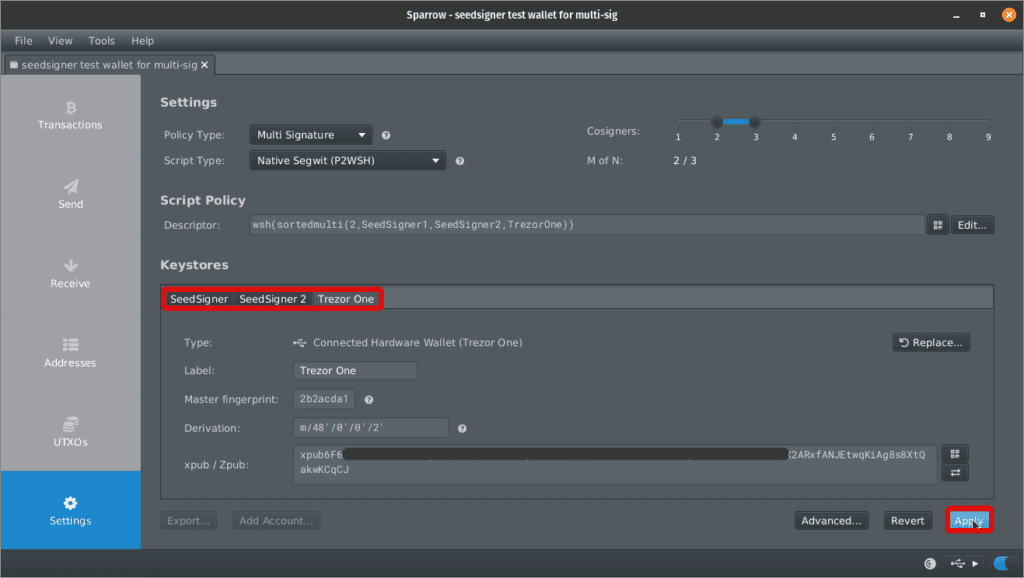Select the Settings section in the sidebar
The image size is (1024, 578).
[71, 510]
